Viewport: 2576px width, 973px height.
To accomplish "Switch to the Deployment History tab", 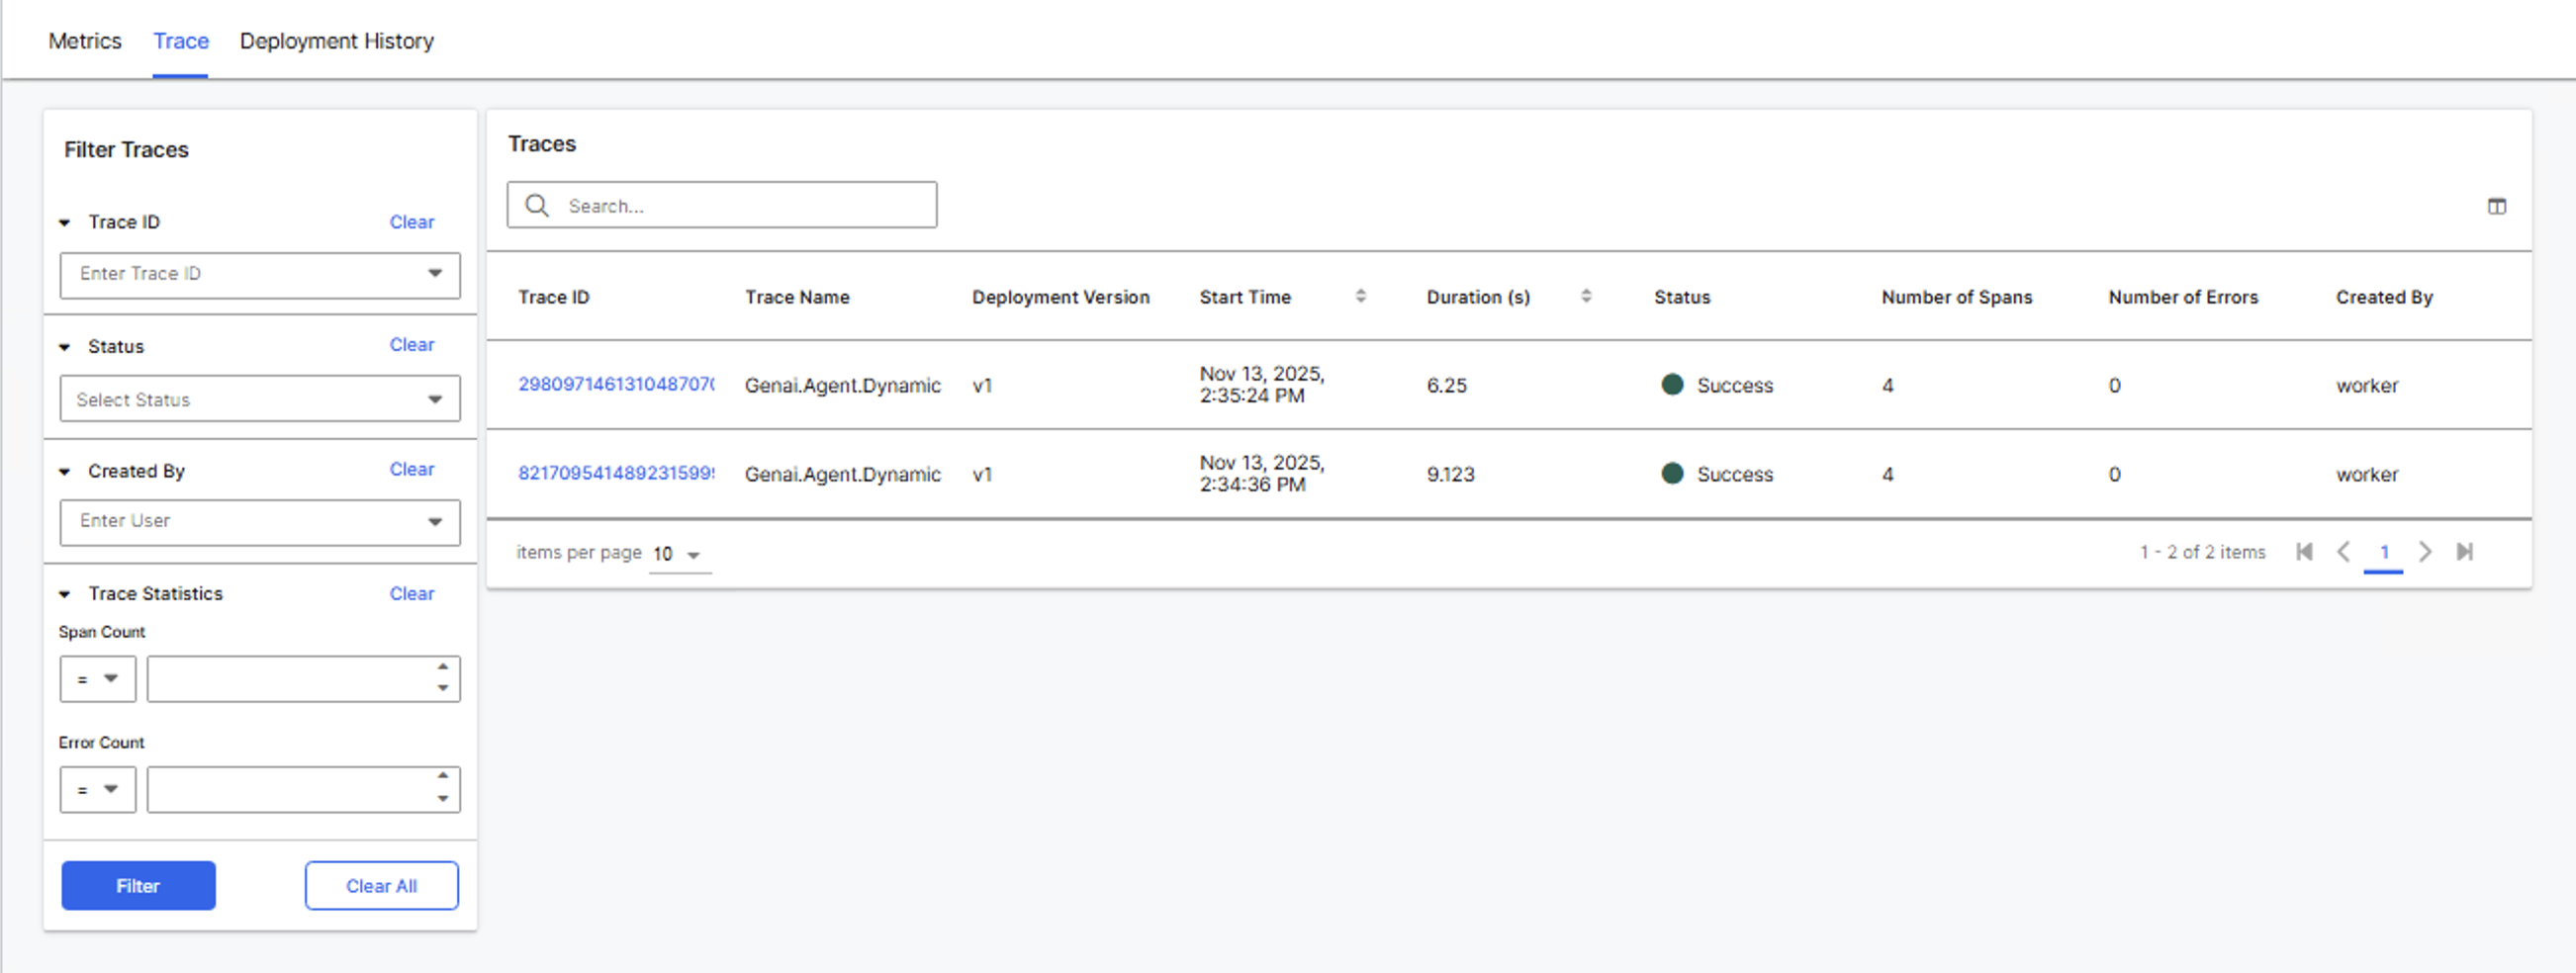I will coord(336,41).
